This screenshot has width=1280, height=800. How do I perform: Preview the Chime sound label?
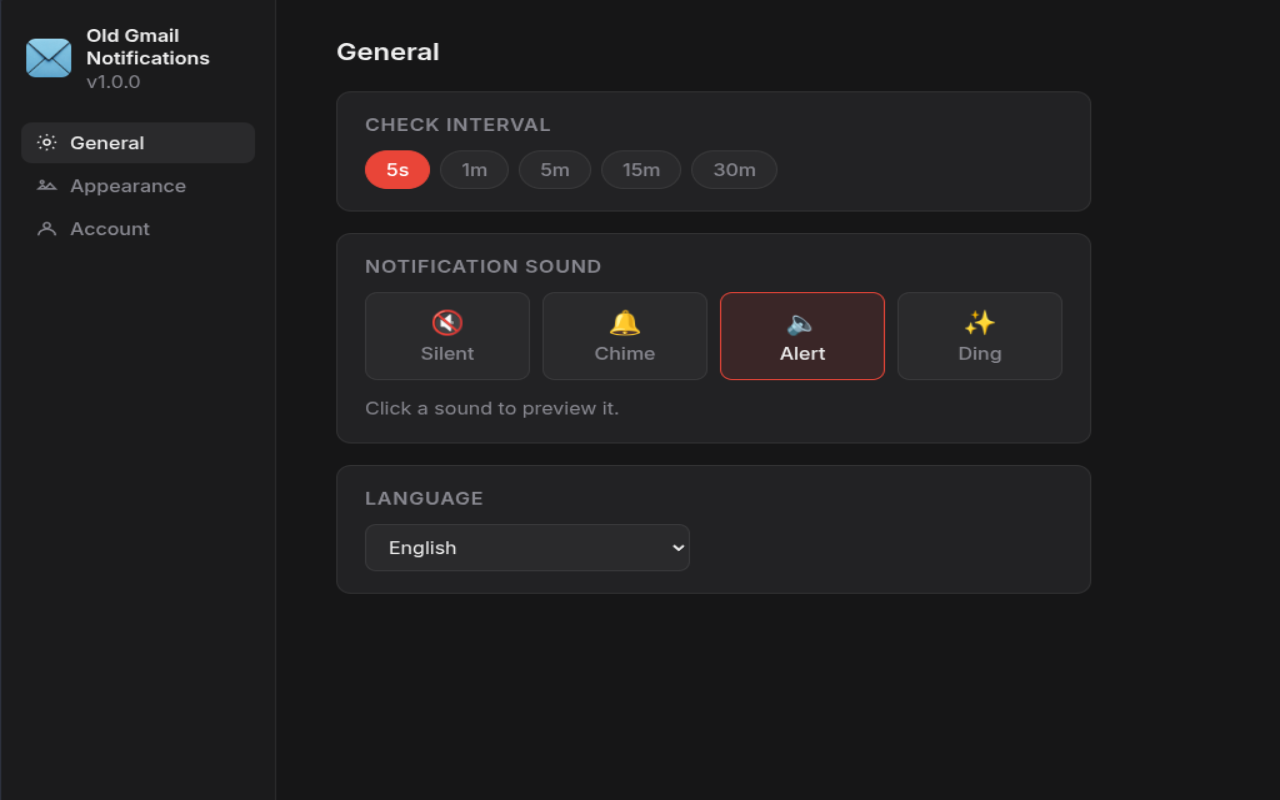(625, 354)
